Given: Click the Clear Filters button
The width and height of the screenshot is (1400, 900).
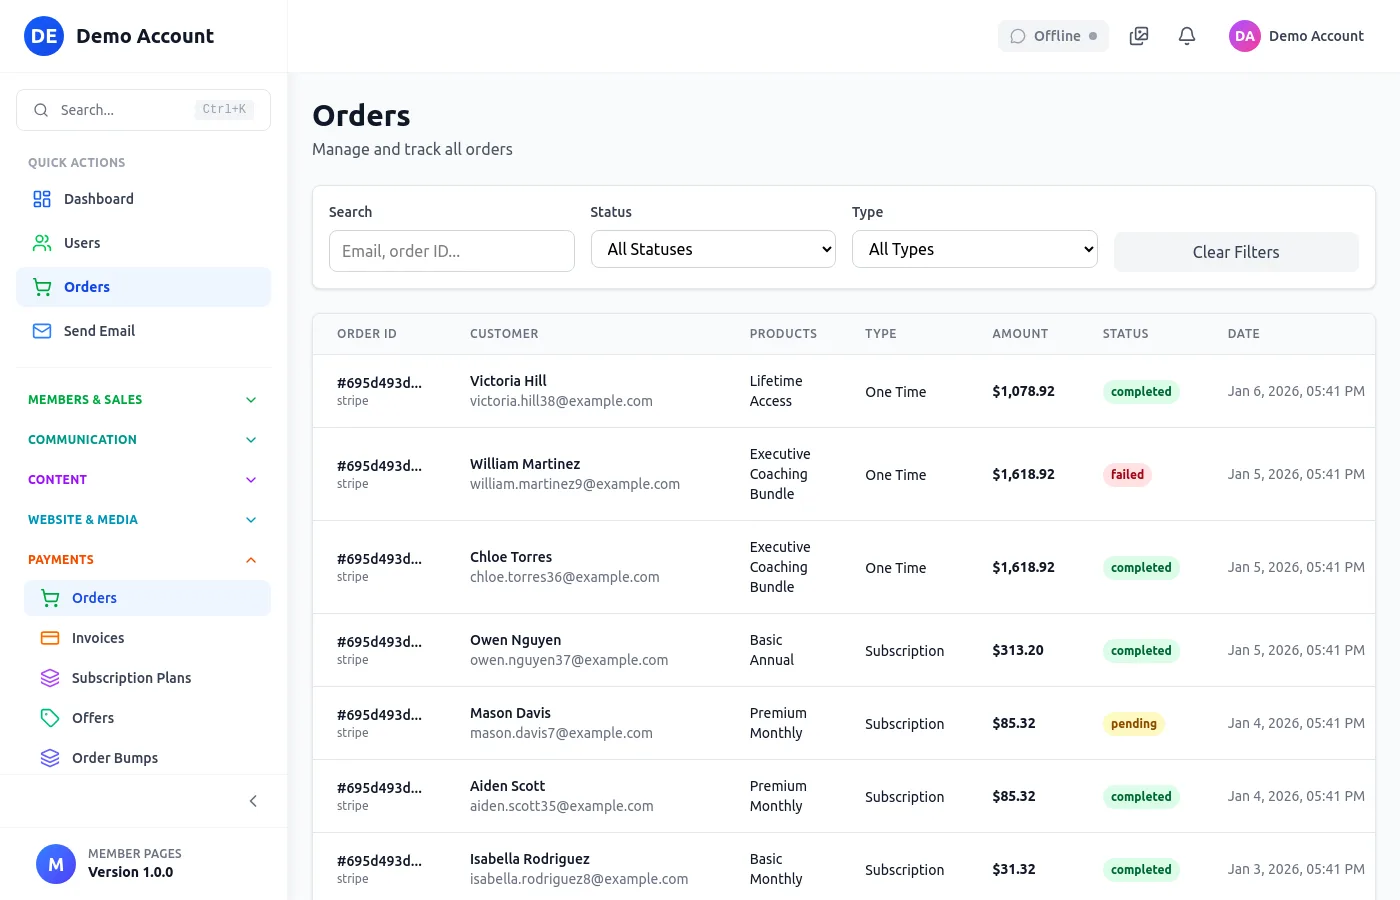Looking at the screenshot, I should coord(1236,252).
